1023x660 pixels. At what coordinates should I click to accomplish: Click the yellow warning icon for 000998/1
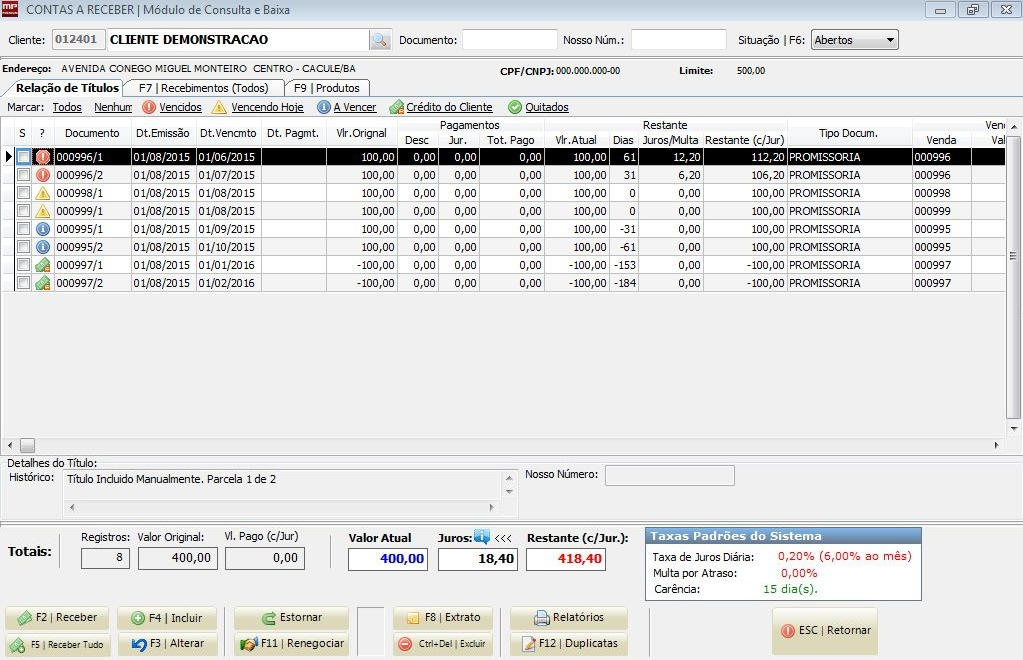point(42,193)
